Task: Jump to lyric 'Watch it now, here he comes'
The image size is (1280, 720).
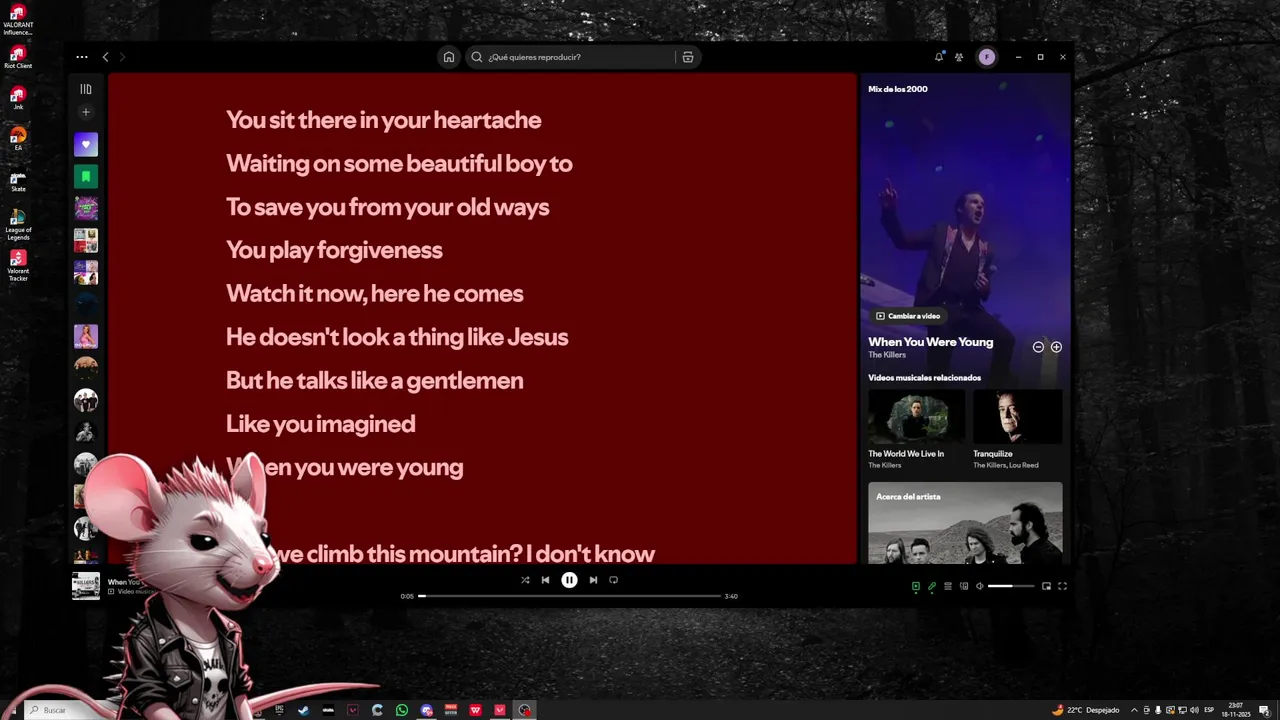Action: [x=374, y=294]
